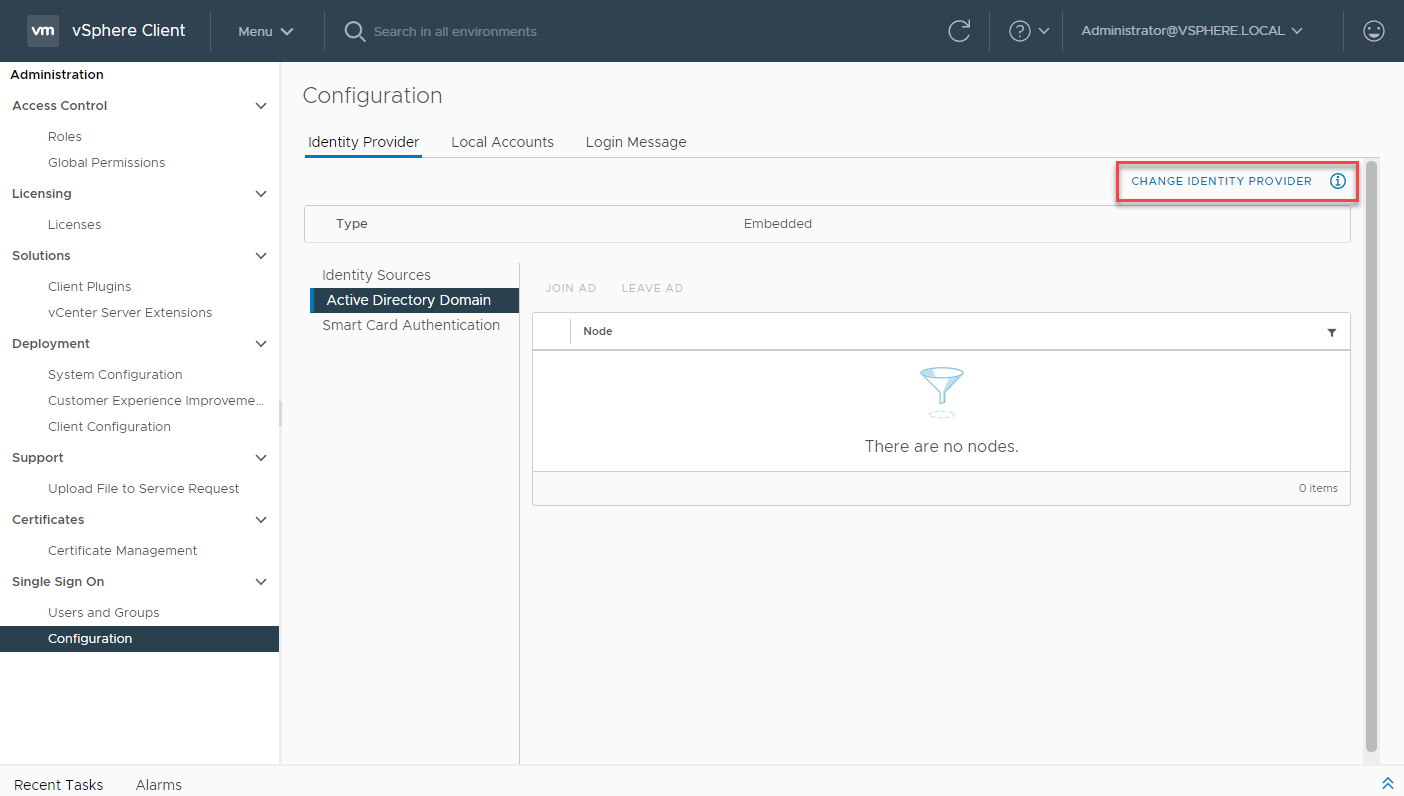Open vCenter Server Extensions
1404x796 pixels.
(x=130, y=313)
